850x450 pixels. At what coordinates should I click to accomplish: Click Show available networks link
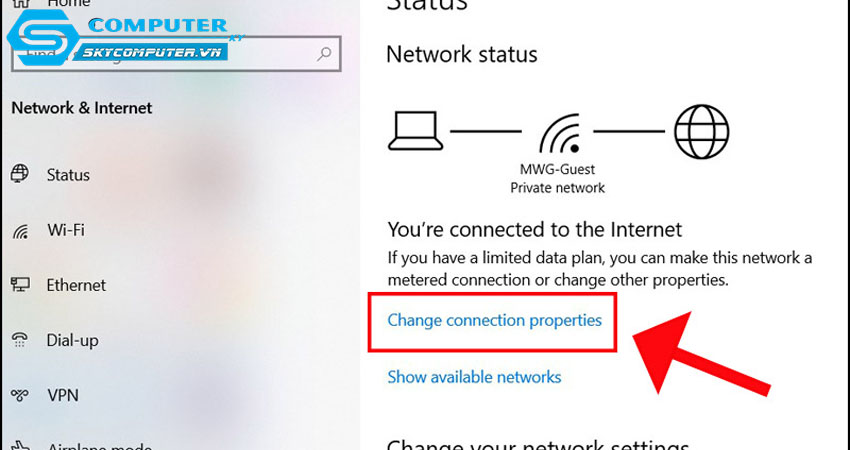click(474, 377)
